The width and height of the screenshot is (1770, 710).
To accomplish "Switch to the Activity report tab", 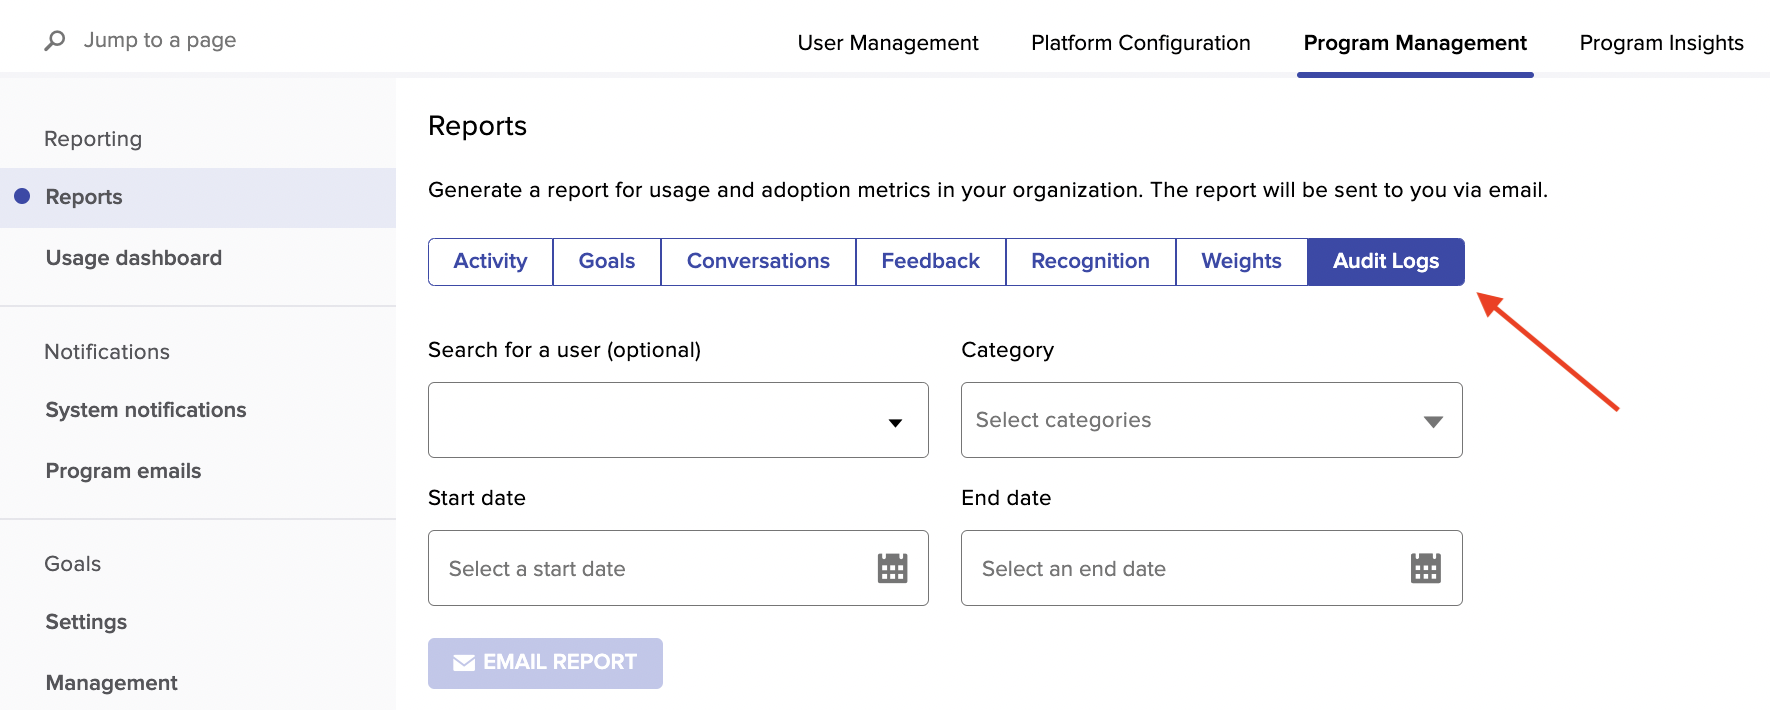I will (x=490, y=261).
